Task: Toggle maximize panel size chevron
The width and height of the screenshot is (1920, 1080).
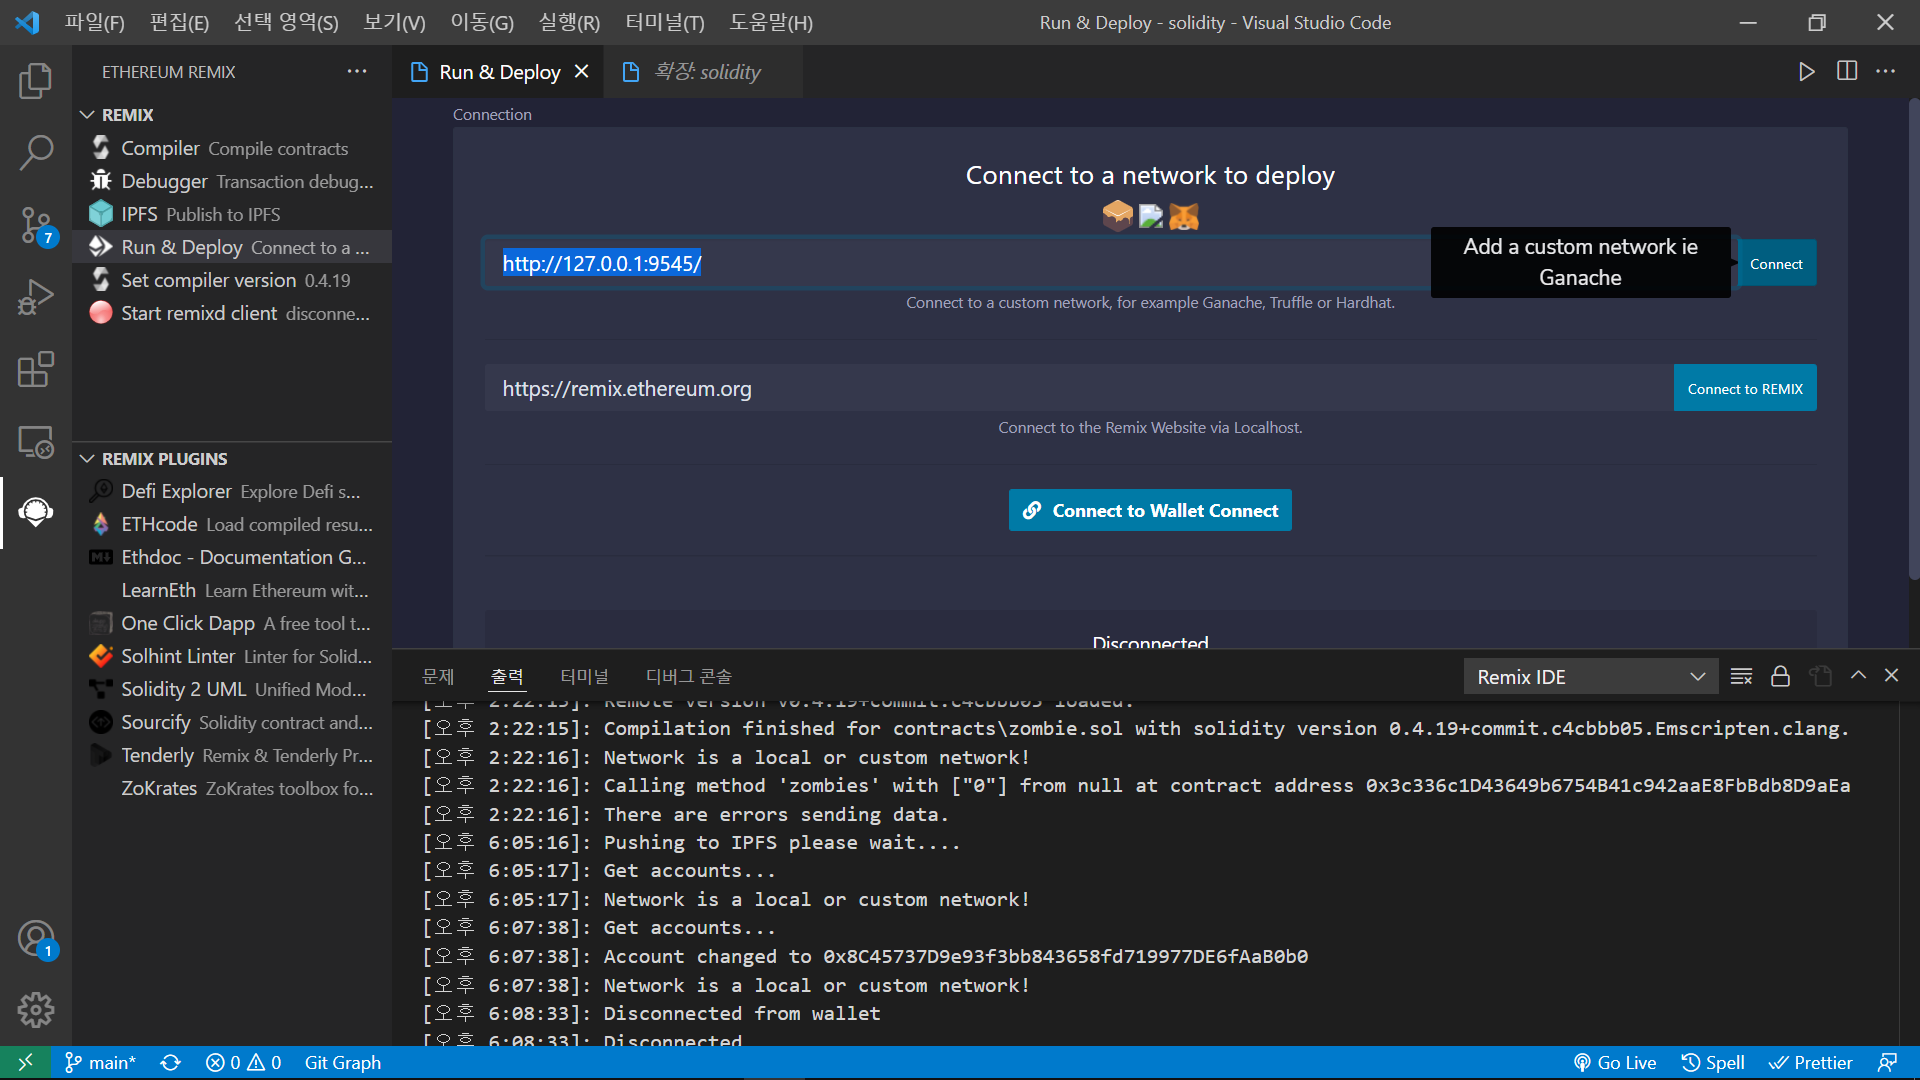Action: 1858,676
